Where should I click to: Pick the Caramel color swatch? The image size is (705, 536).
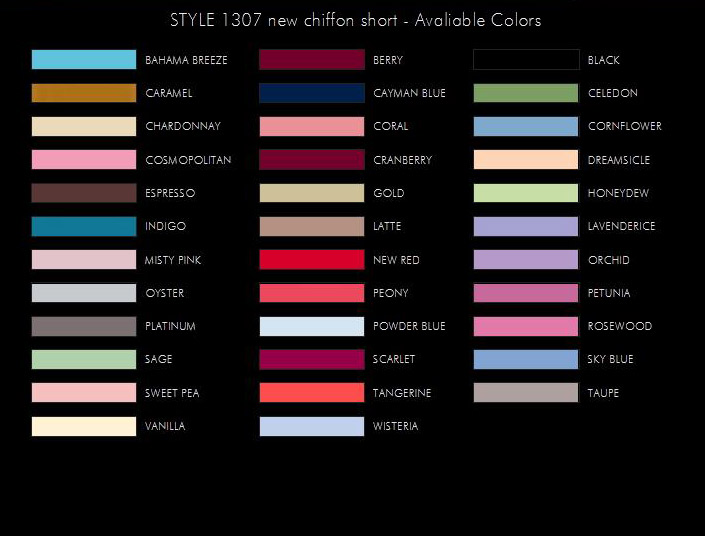[84, 93]
